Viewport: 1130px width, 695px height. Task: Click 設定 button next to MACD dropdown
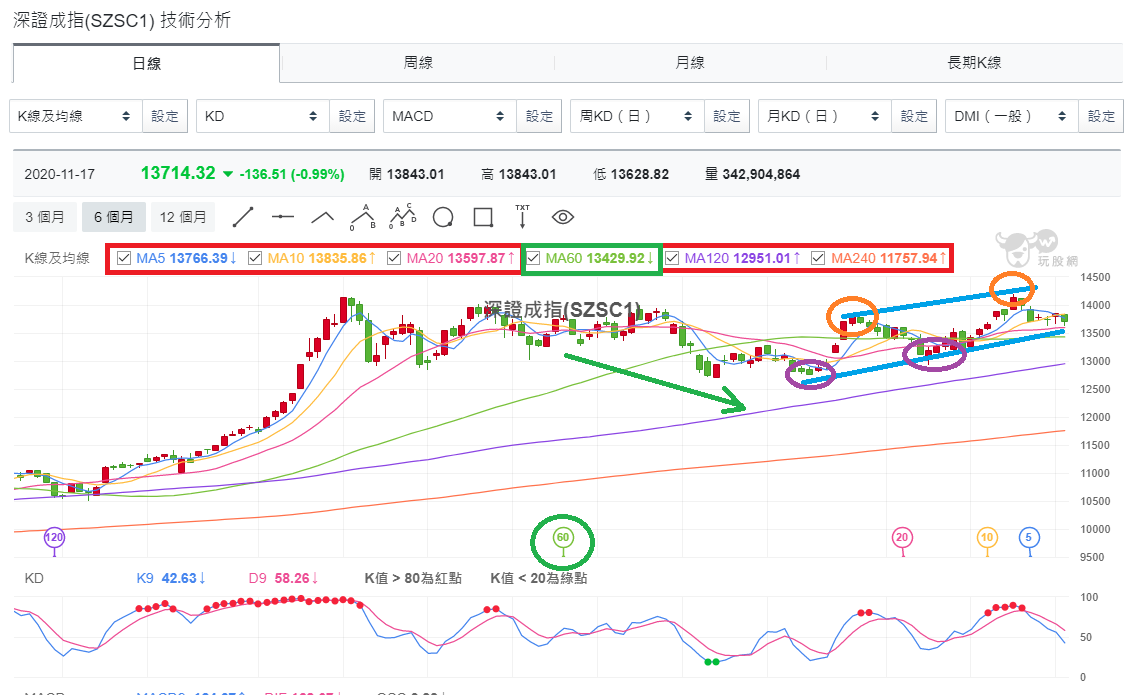(x=540, y=116)
